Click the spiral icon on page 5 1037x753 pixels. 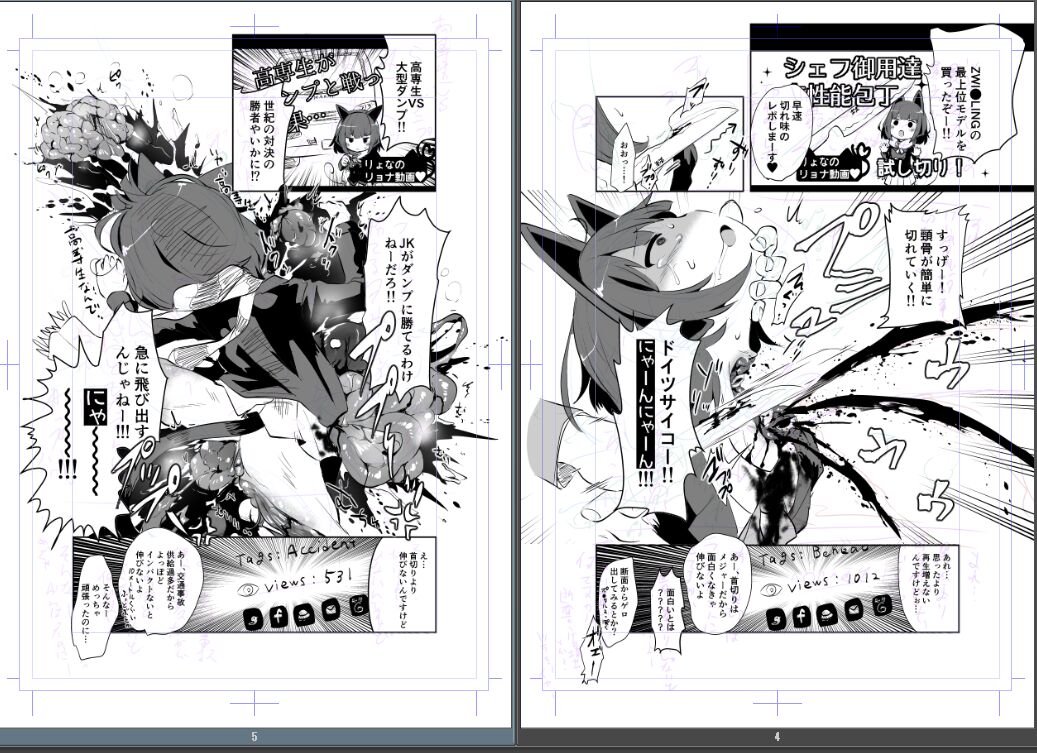[357, 607]
